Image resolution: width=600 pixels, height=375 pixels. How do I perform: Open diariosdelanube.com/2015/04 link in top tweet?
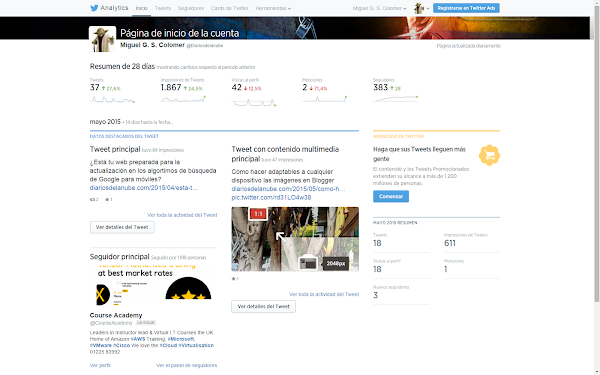[144, 188]
